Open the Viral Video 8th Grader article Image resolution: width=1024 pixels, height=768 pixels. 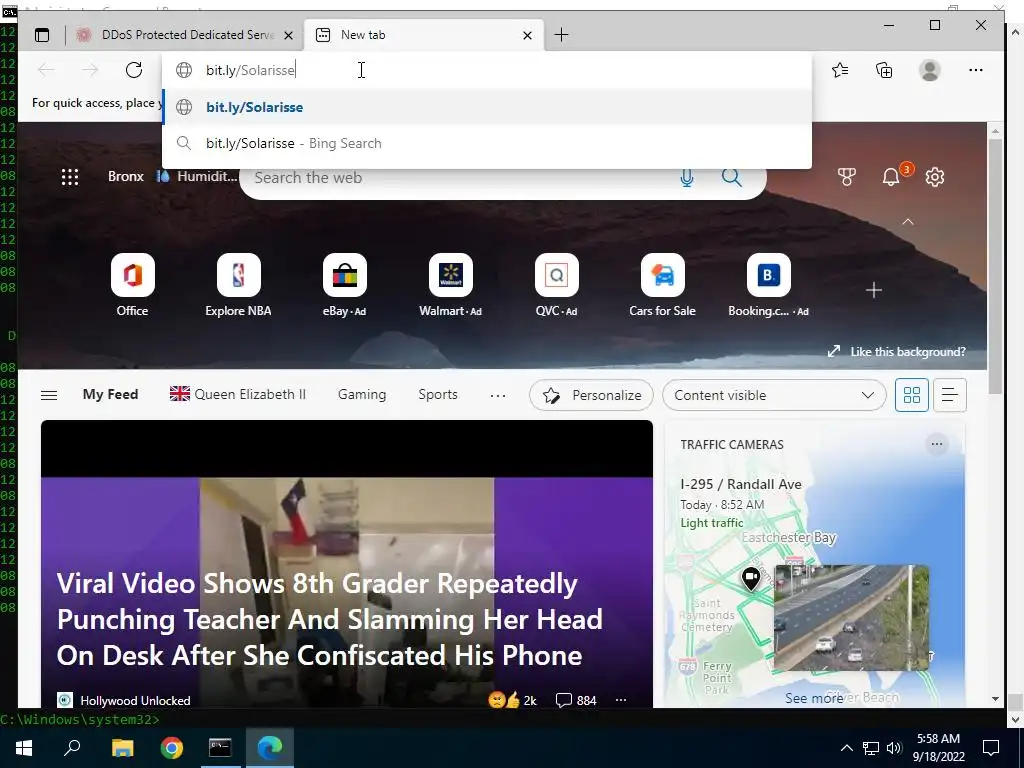329,619
